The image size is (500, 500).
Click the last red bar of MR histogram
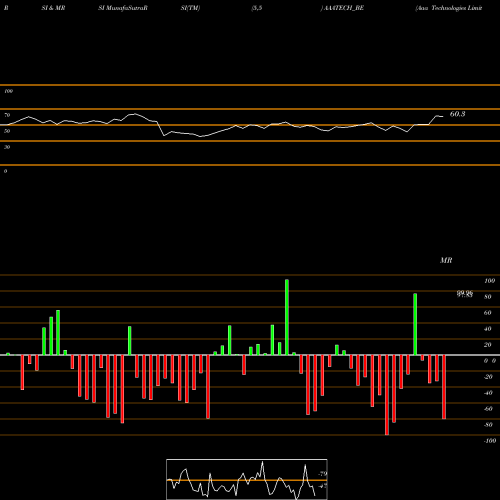(444, 387)
